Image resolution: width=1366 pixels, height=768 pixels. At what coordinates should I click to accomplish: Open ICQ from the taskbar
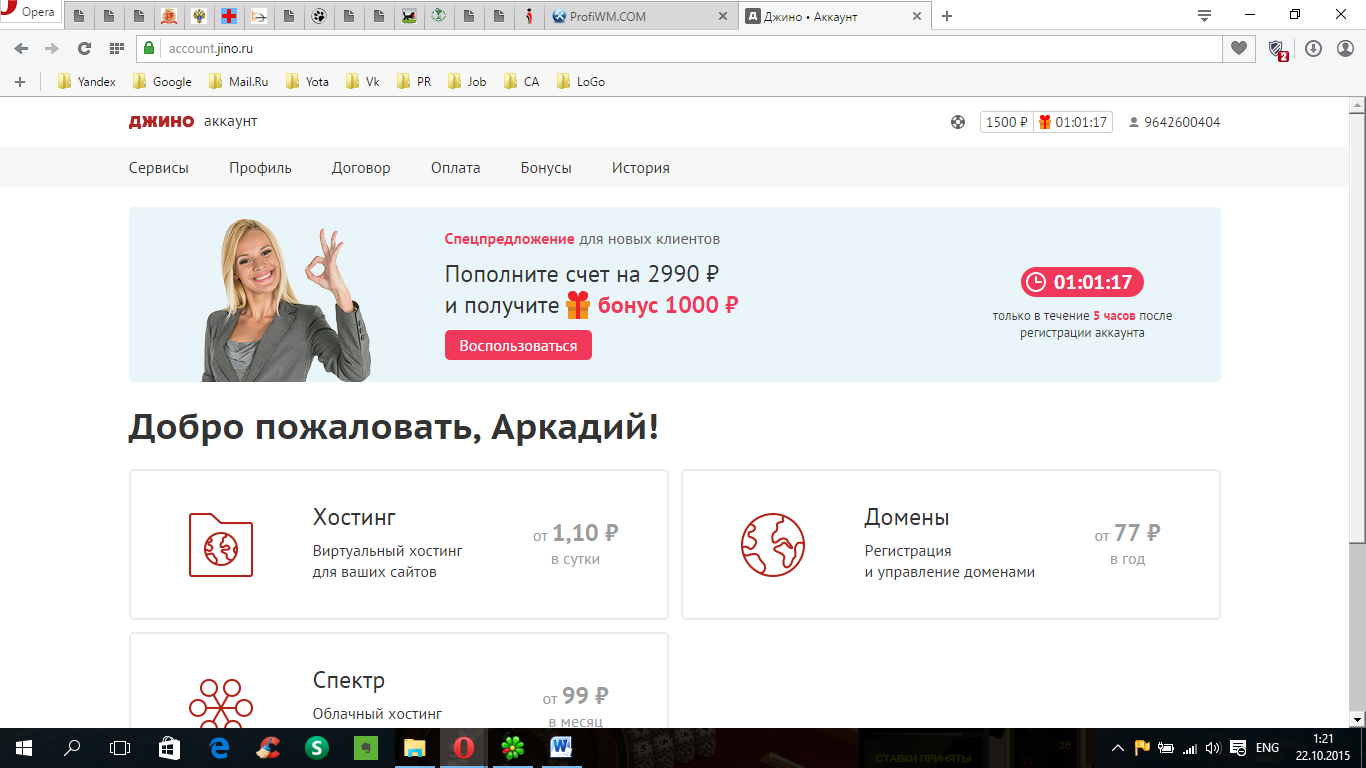513,748
